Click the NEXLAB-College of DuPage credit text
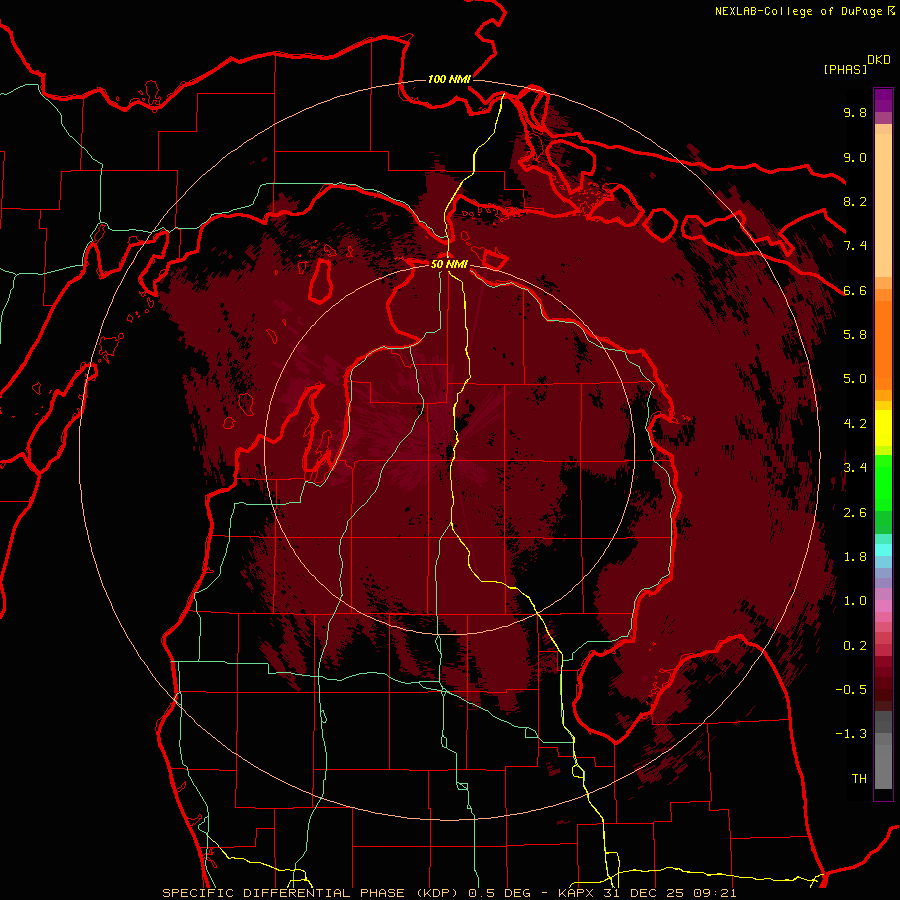Screen dimensions: 900x900 [798, 11]
